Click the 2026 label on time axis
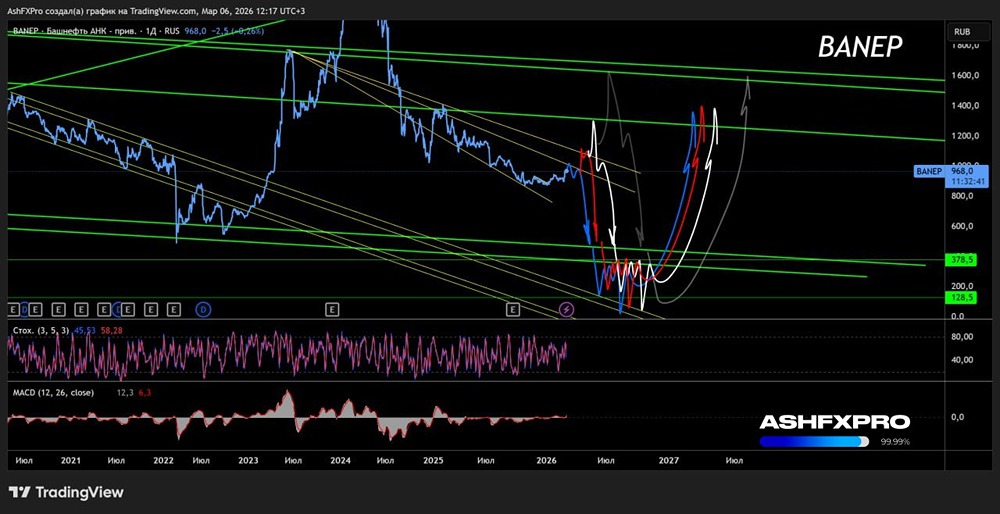Screen dimensions: 1000x514 [x=547, y=460]
